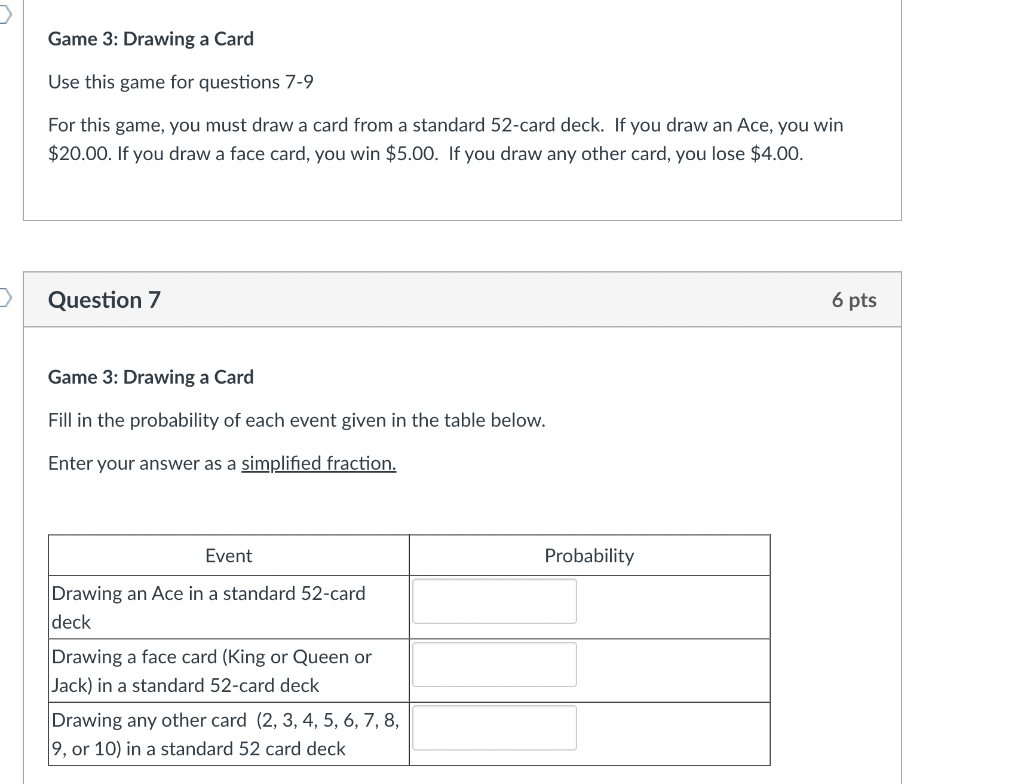
Task: Click the underlined simplified fraction text
Action: (318, 462)
